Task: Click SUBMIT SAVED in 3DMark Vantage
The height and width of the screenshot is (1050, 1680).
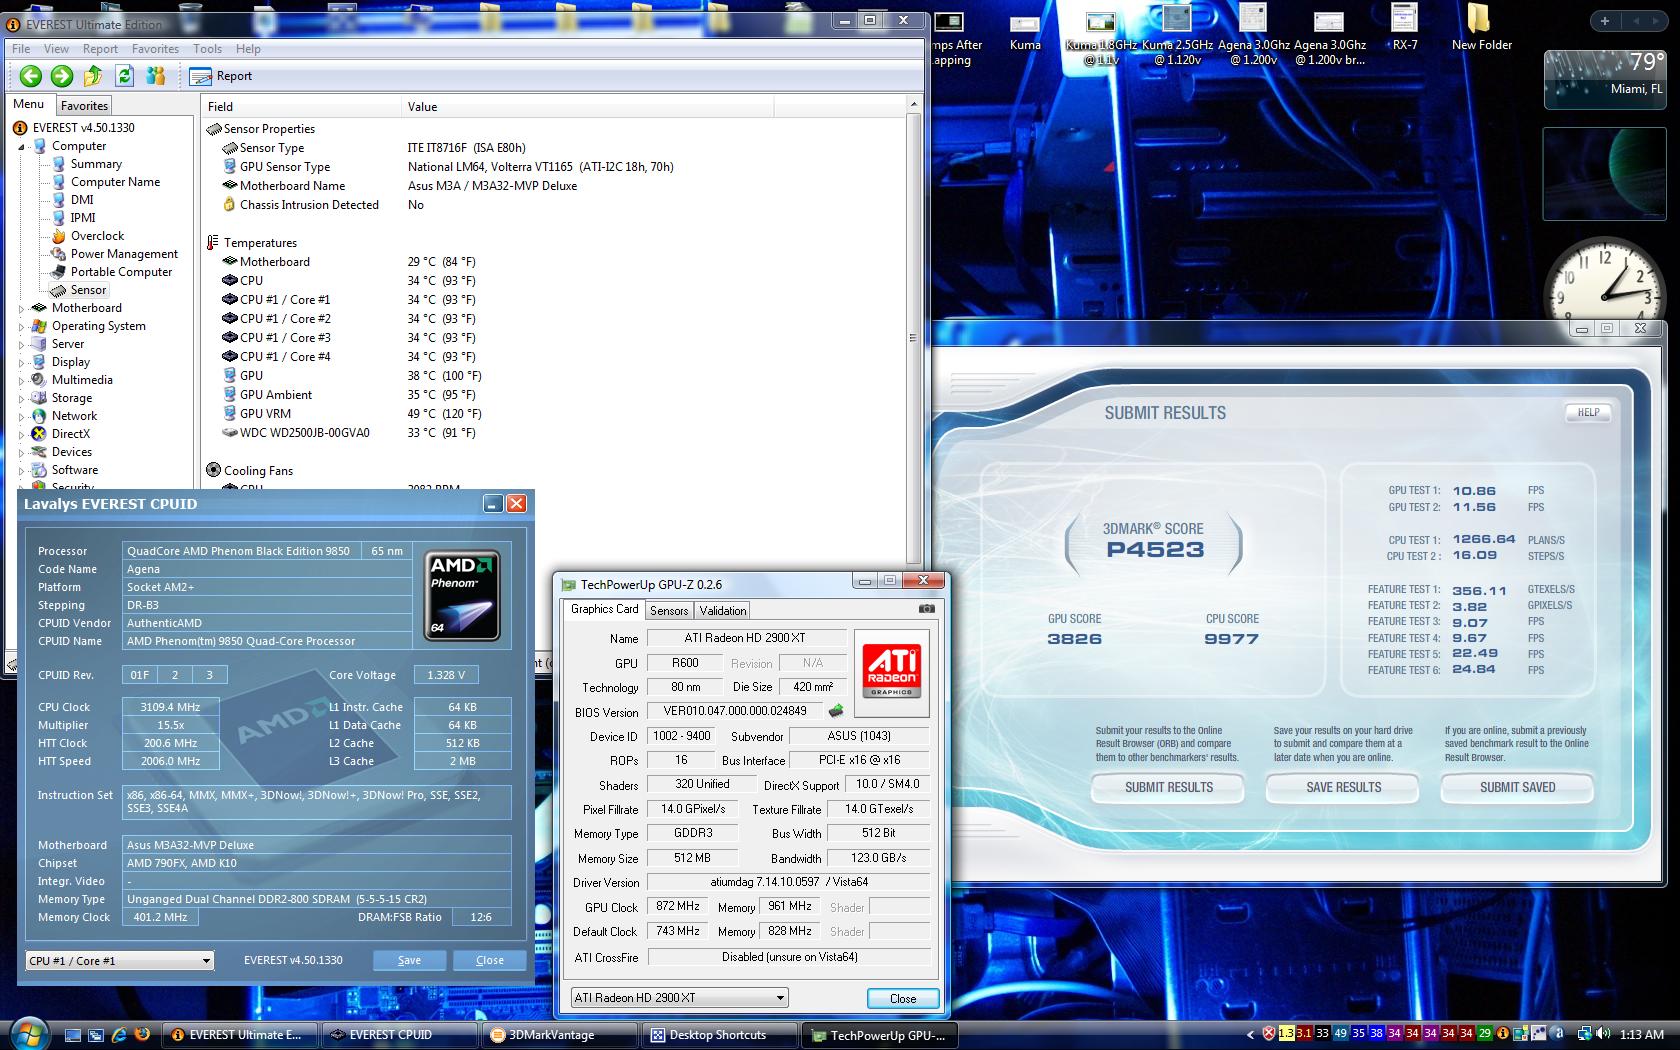Action: point(1517,788)
